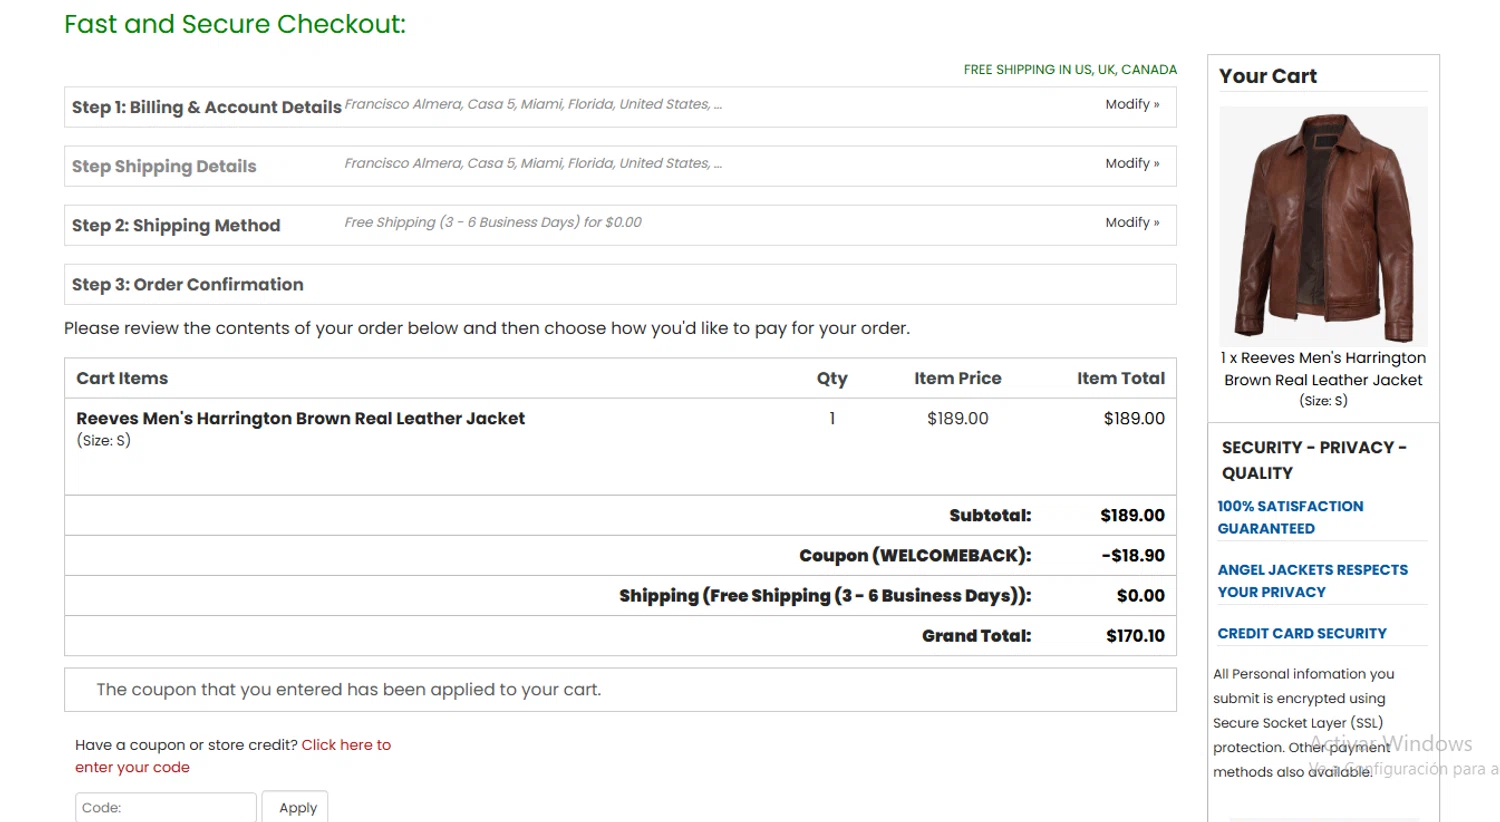The height and width of the screenshot is (822, 1500).
Task: Modify Step 2 Shipping Method
Action: click(1132, 222)
